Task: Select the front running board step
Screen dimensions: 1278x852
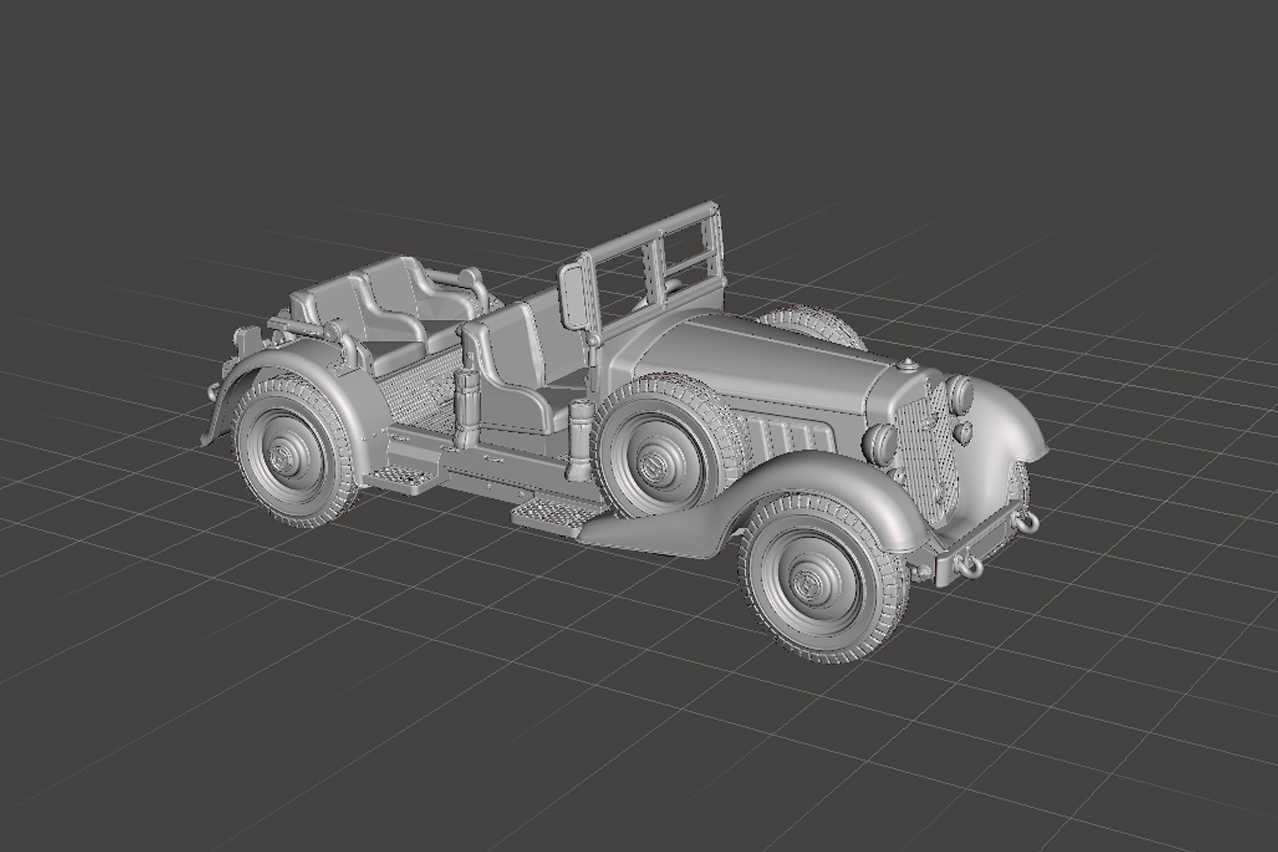Action: tap(556, 514)
